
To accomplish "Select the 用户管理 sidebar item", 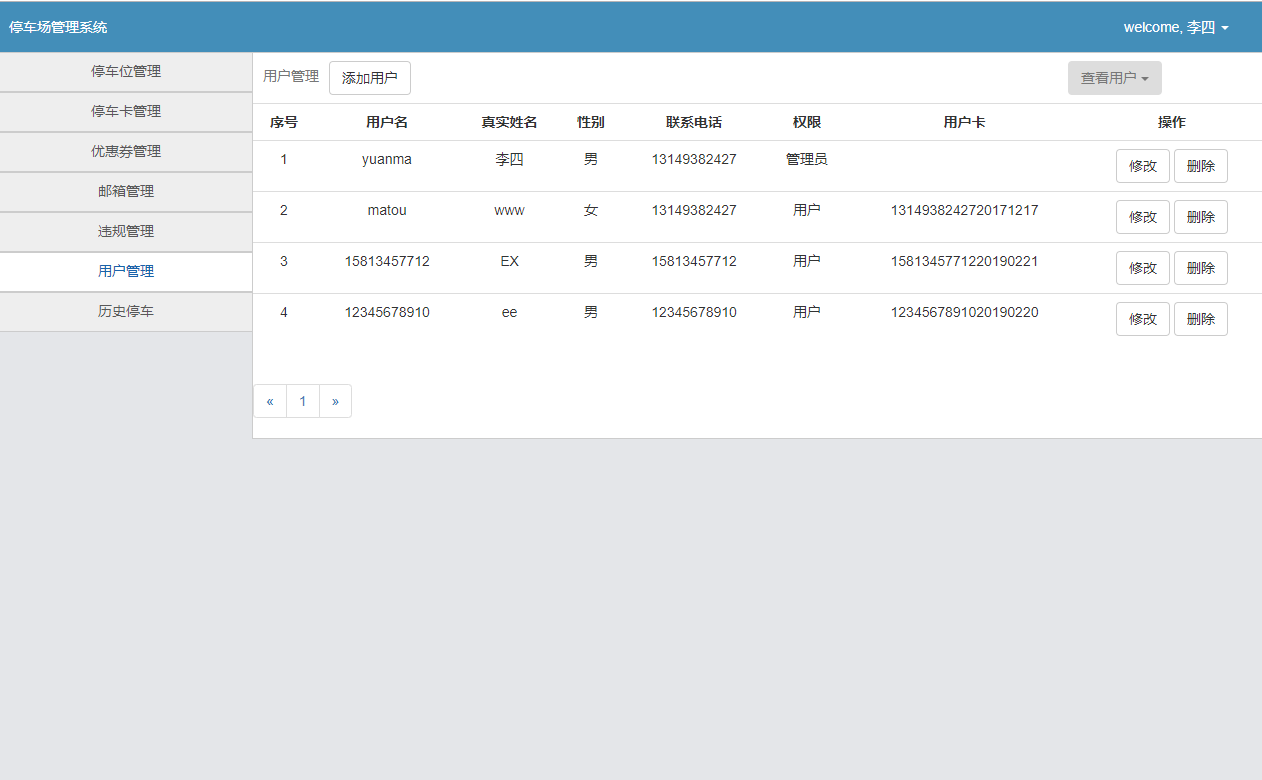I will (x=126, y=272).
